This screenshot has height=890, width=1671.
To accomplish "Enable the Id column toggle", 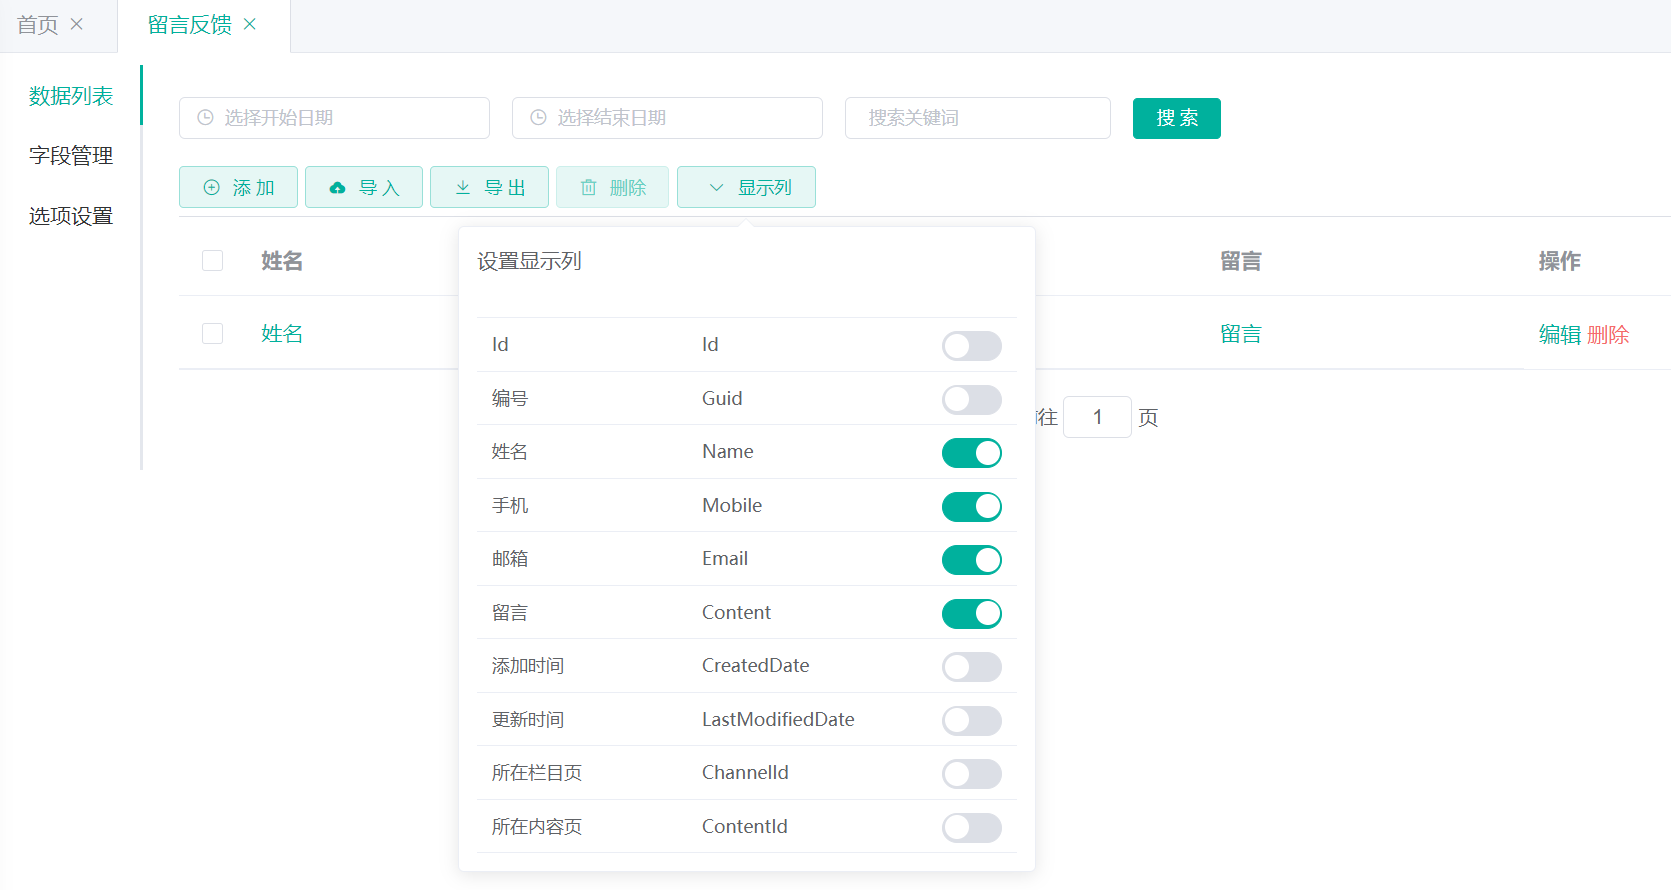I will pos(971,346).
